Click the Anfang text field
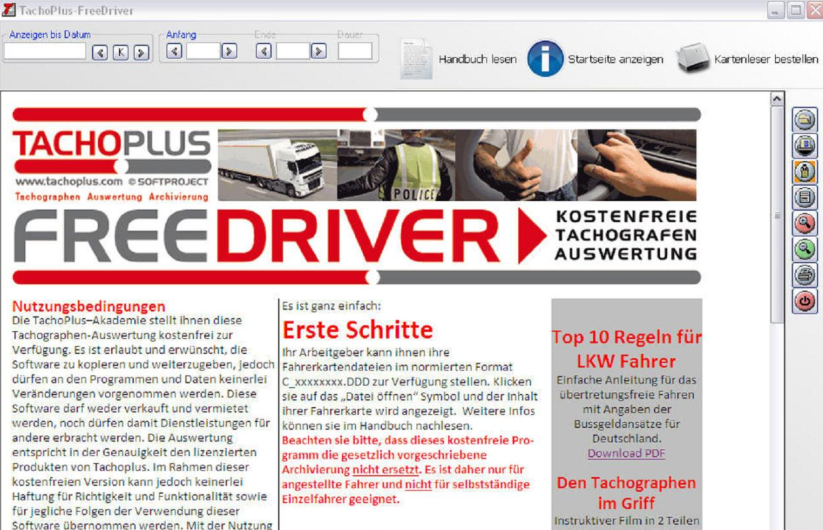The width and height of the screenshot is (823, 530). (202, 51)
